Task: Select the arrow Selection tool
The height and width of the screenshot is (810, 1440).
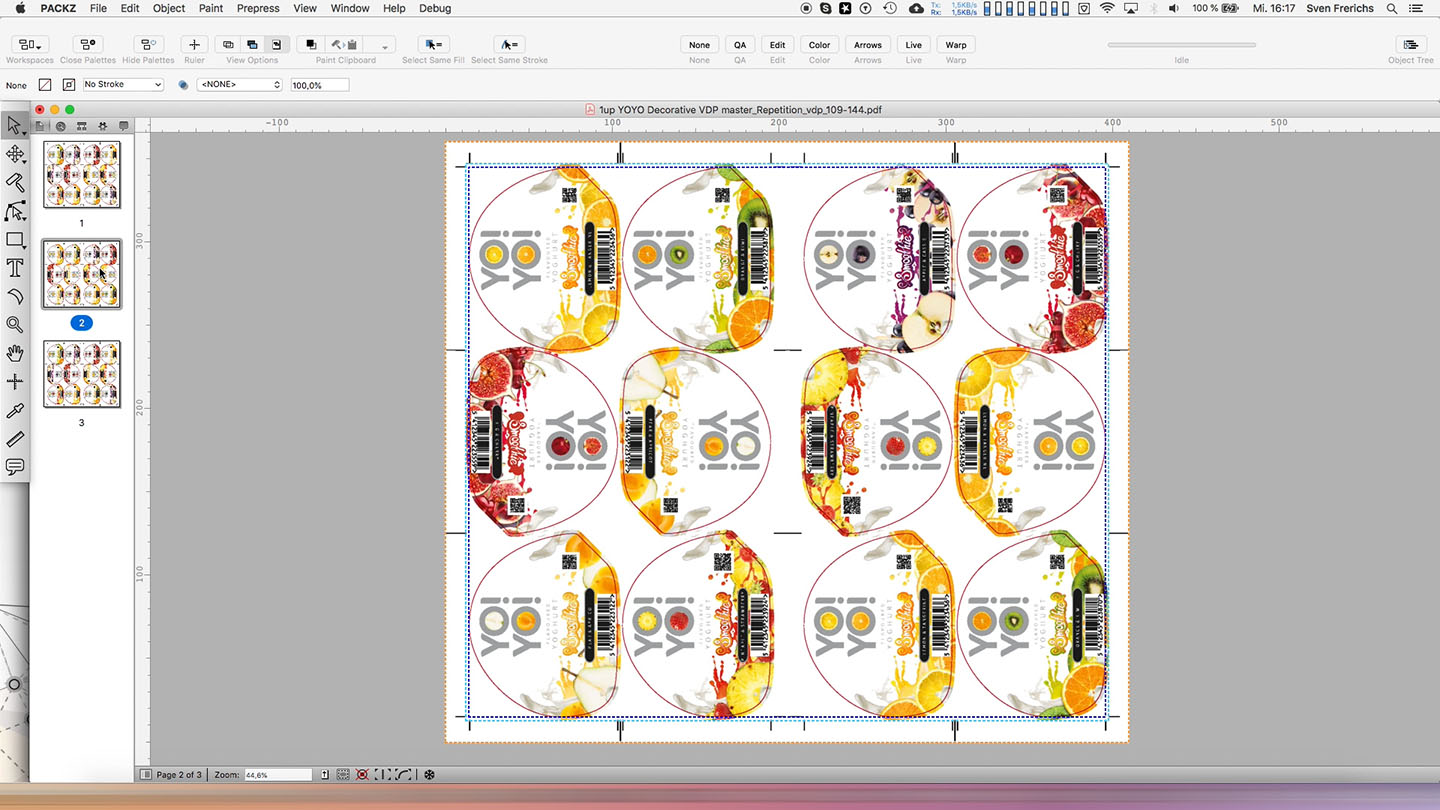Action: pyautogui.click(x=15, y=125)
